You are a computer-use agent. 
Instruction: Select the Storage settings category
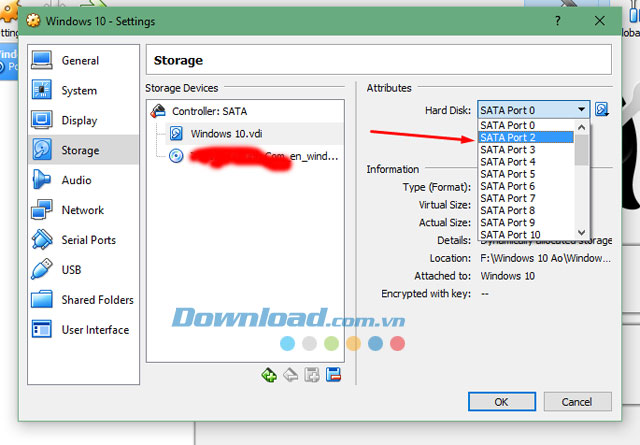pos(84,150)
